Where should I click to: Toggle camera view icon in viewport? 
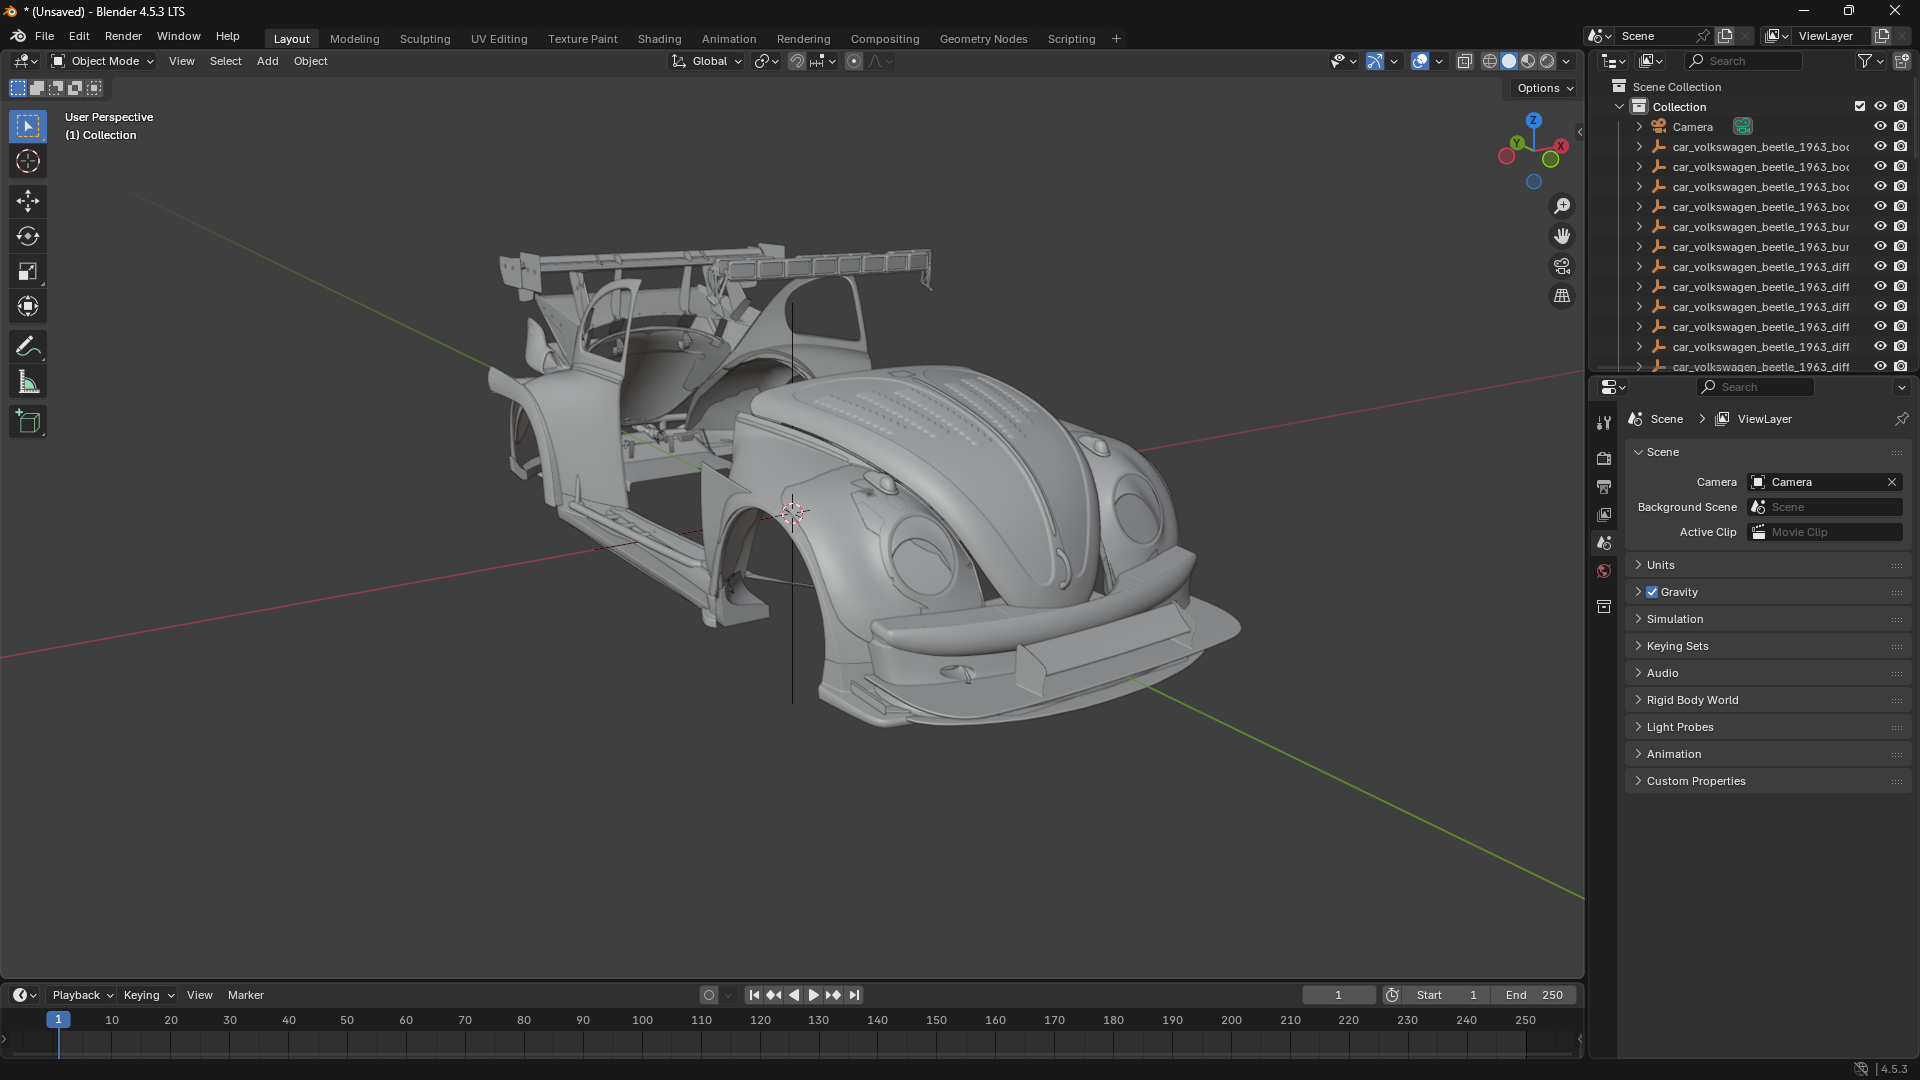[1562, 266]
